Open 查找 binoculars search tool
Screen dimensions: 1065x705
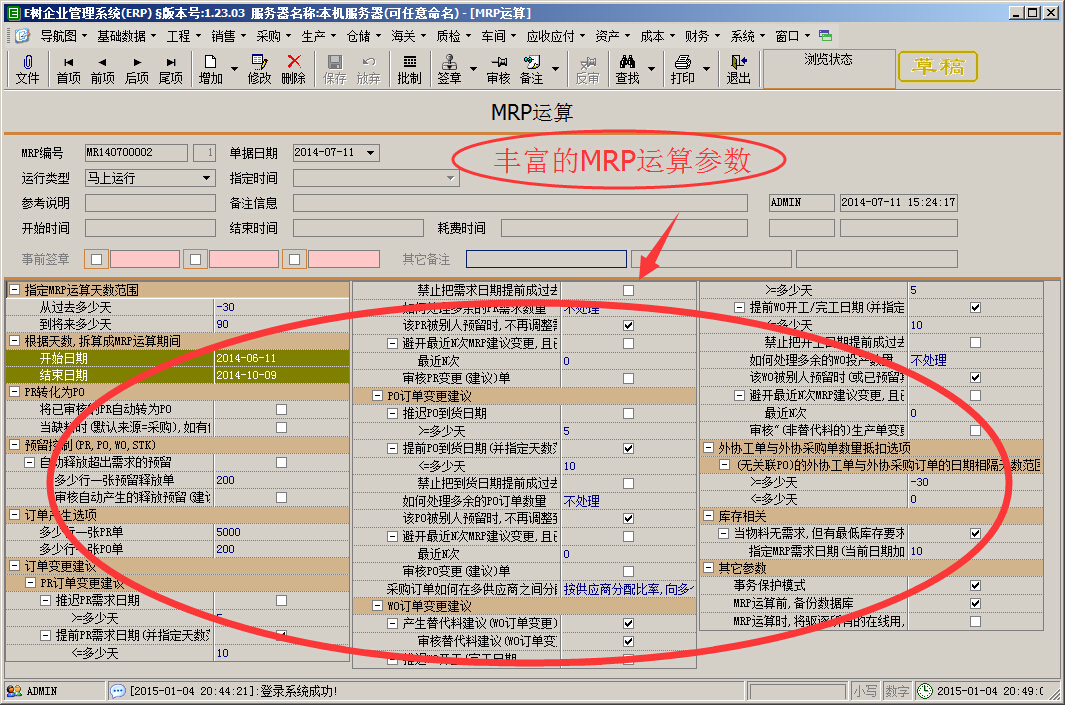point(627,69)
